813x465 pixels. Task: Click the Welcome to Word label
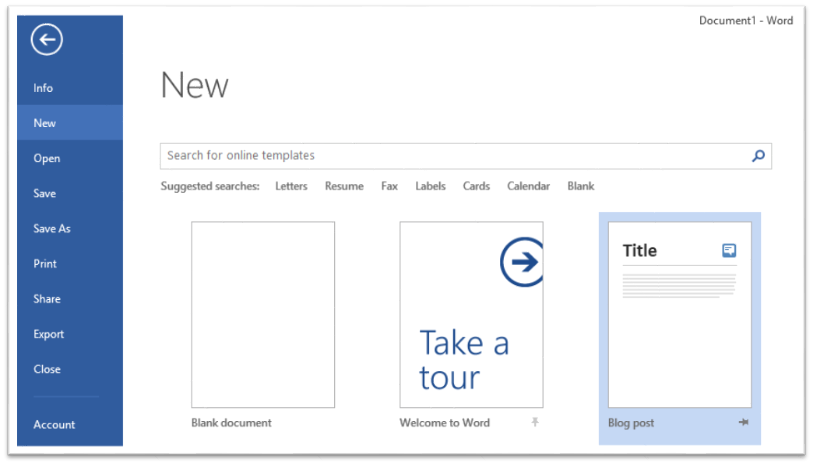pos(444,423)
